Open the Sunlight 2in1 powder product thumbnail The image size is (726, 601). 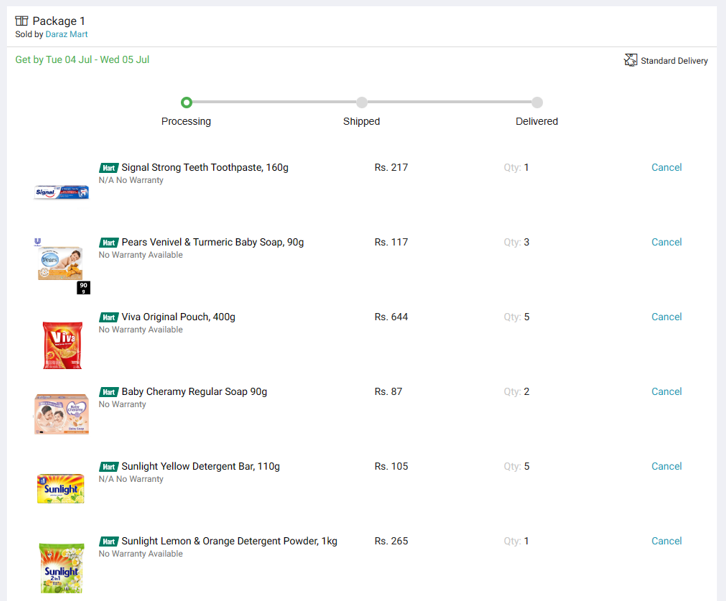pos(62,568)
